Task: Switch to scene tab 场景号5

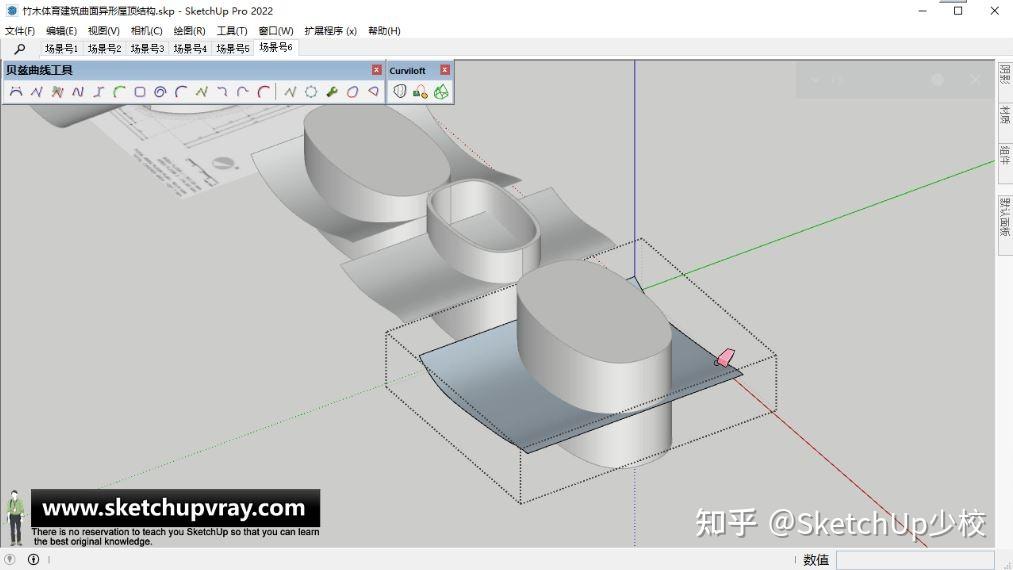Action: click(233, 48)
